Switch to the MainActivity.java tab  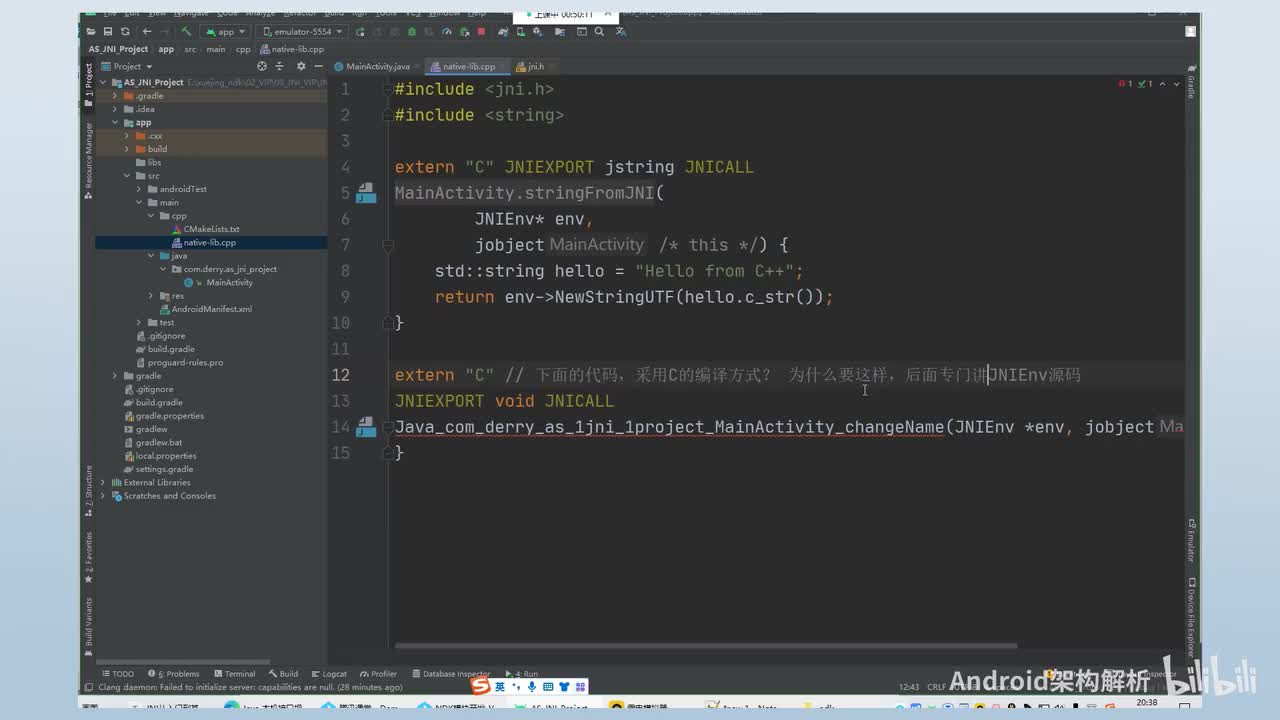[377, 67]
